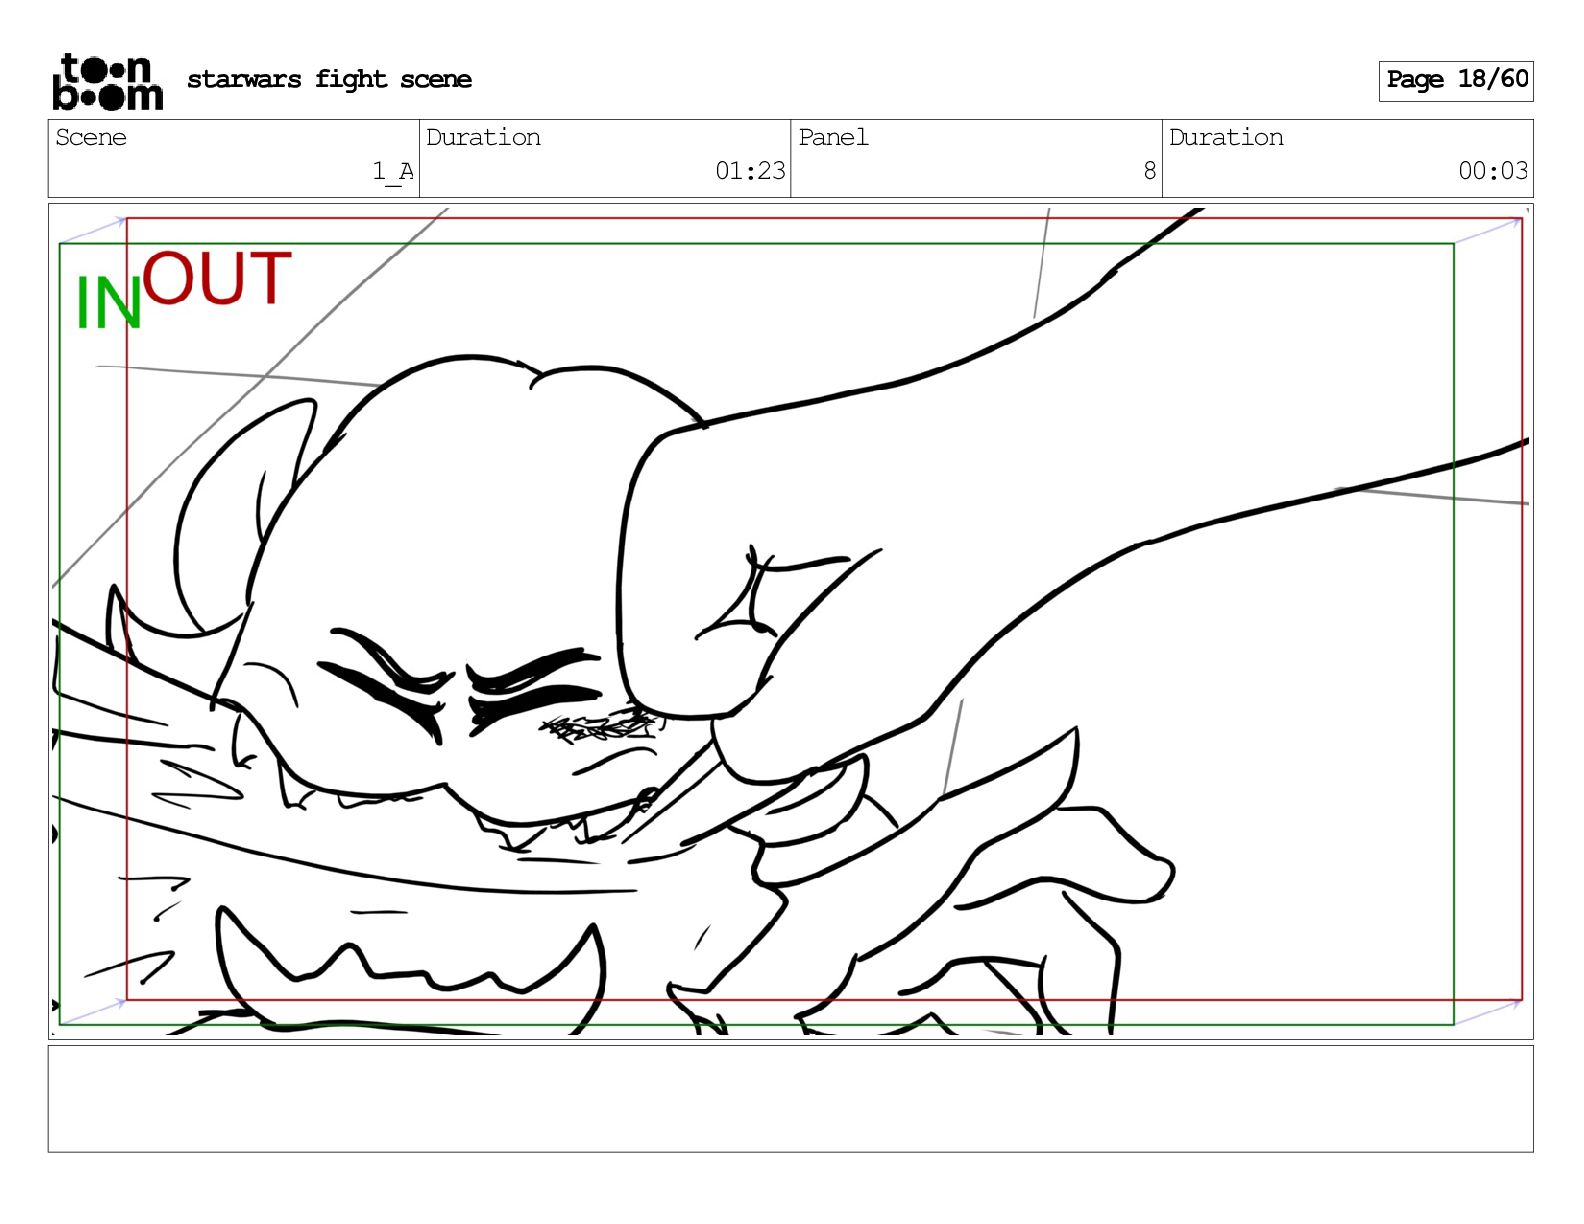Select the 'starwars fight scene' title text

coord(329,79)
